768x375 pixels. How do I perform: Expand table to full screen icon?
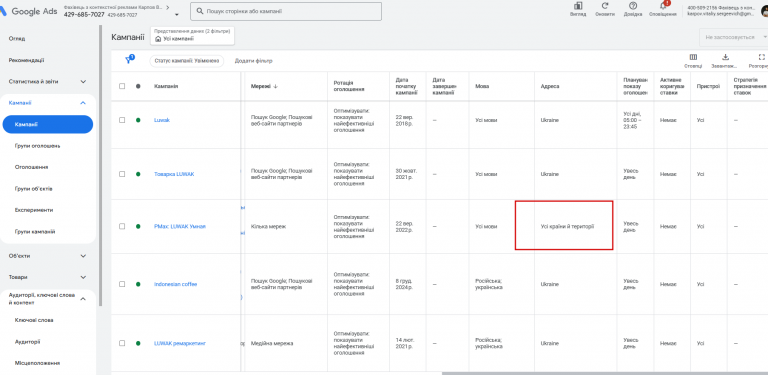pos(761,57)
